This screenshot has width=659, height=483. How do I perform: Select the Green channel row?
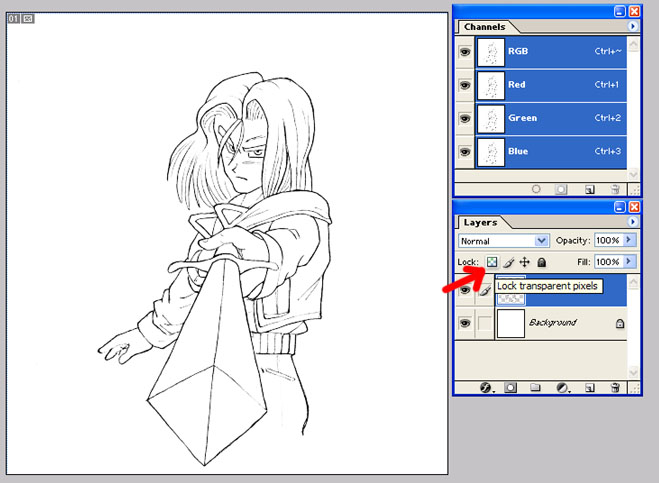coord(550,118)
